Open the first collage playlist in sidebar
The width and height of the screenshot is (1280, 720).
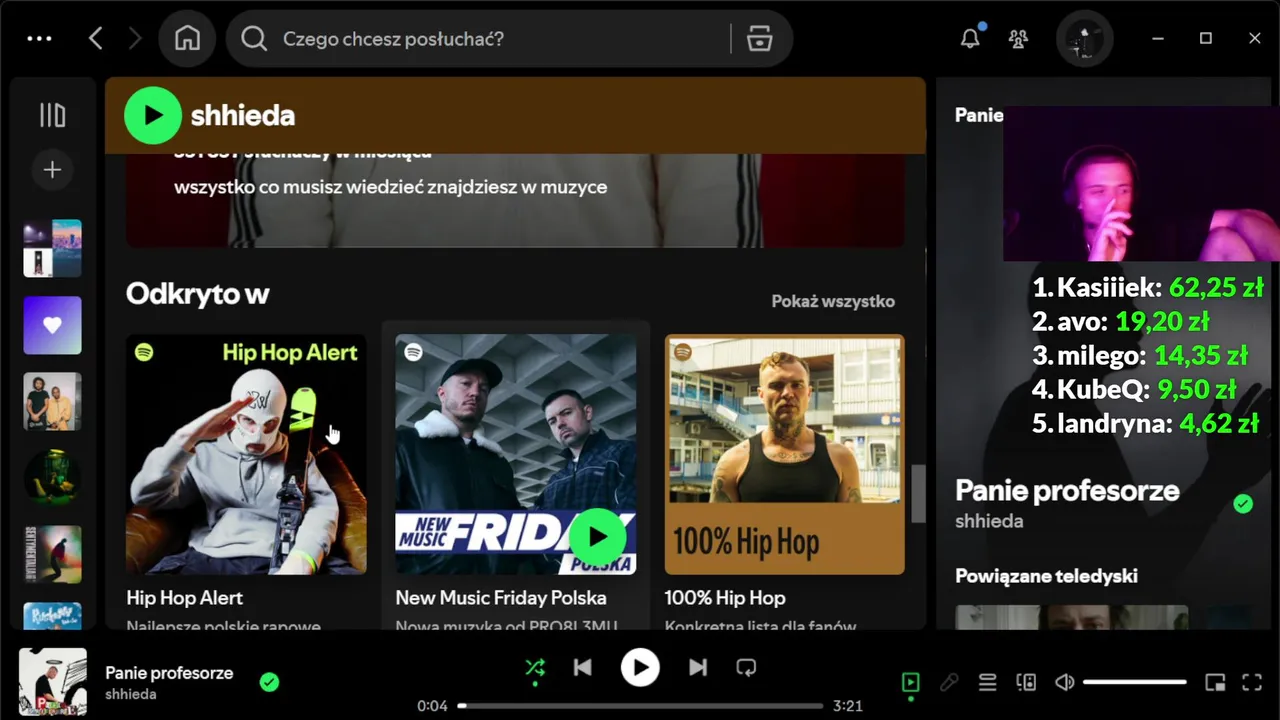coord(52,248)
